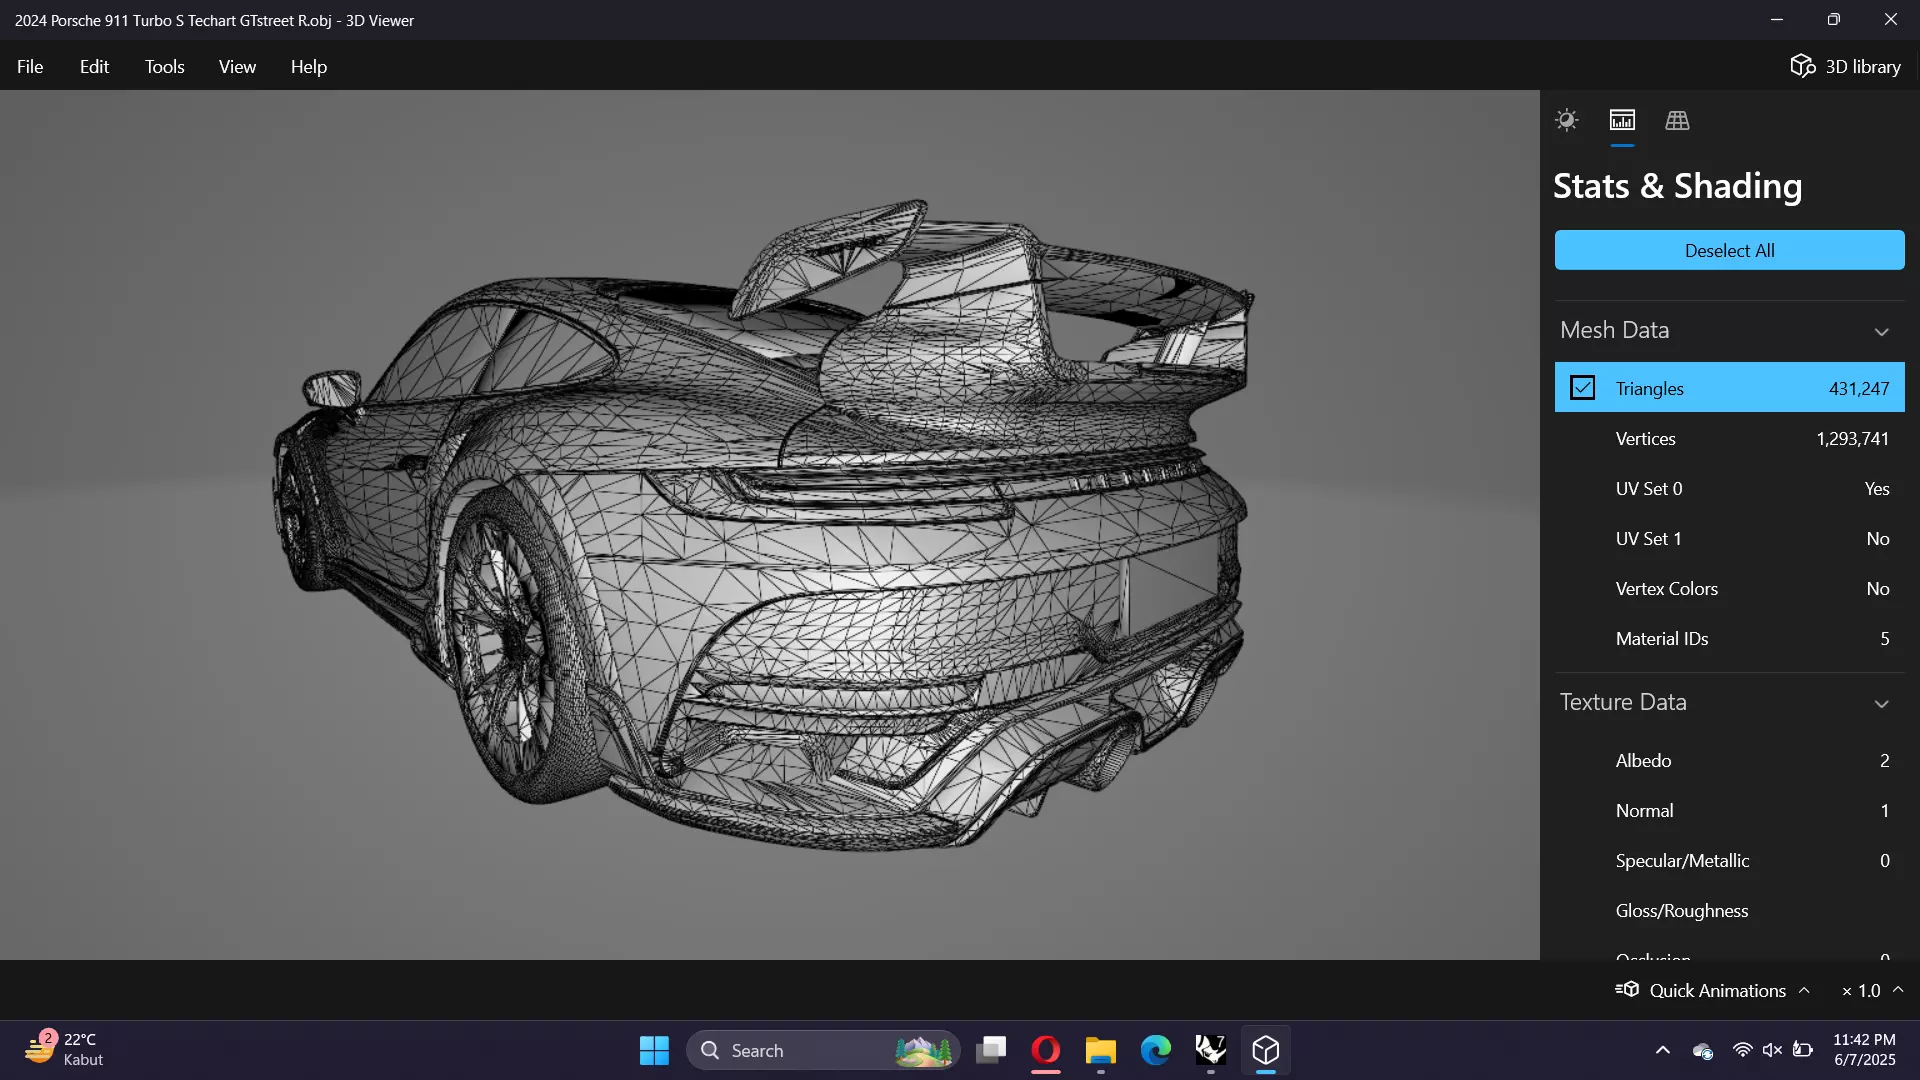Image resolution: width=1920 pixels, height=1080 pixels.
Task: Select the Gloss/Roughness texture row
Action: [x=1729, y=910]
